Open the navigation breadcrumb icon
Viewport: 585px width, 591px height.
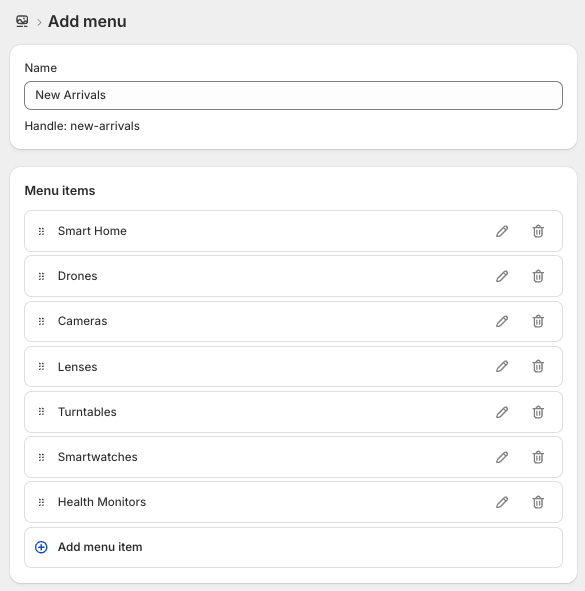(22, 21)
